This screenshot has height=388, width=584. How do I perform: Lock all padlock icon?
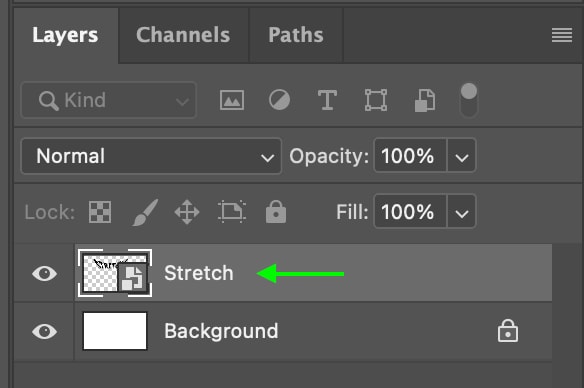click(x=276, y=212)
